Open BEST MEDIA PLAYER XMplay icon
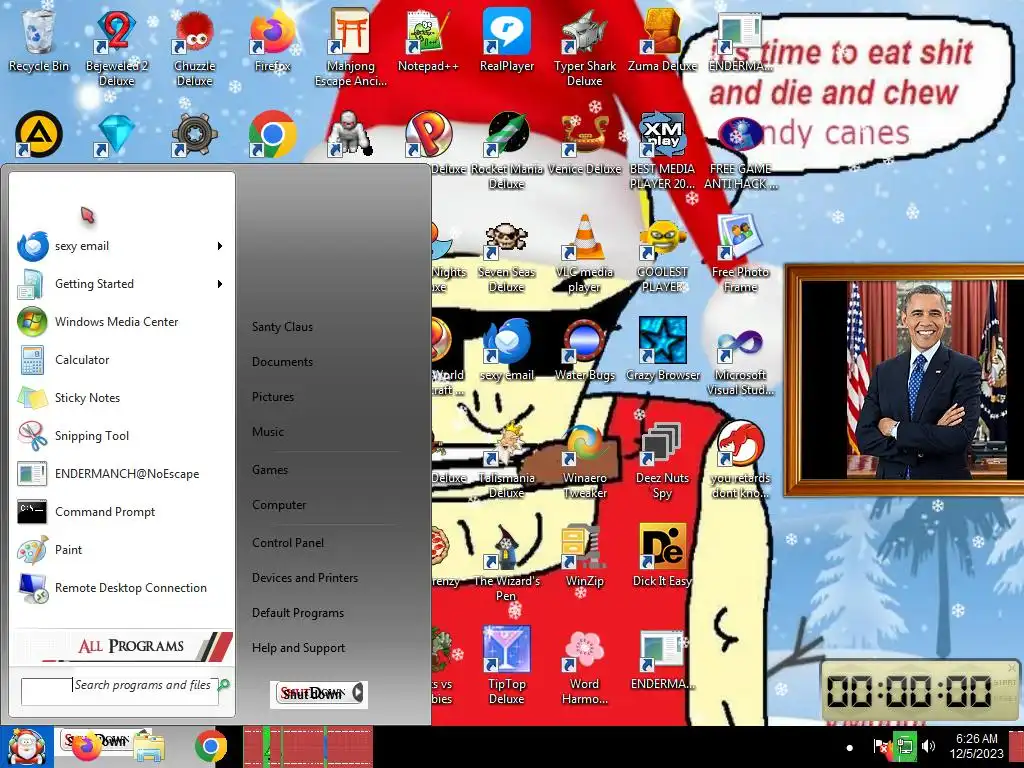 [662, 150]
